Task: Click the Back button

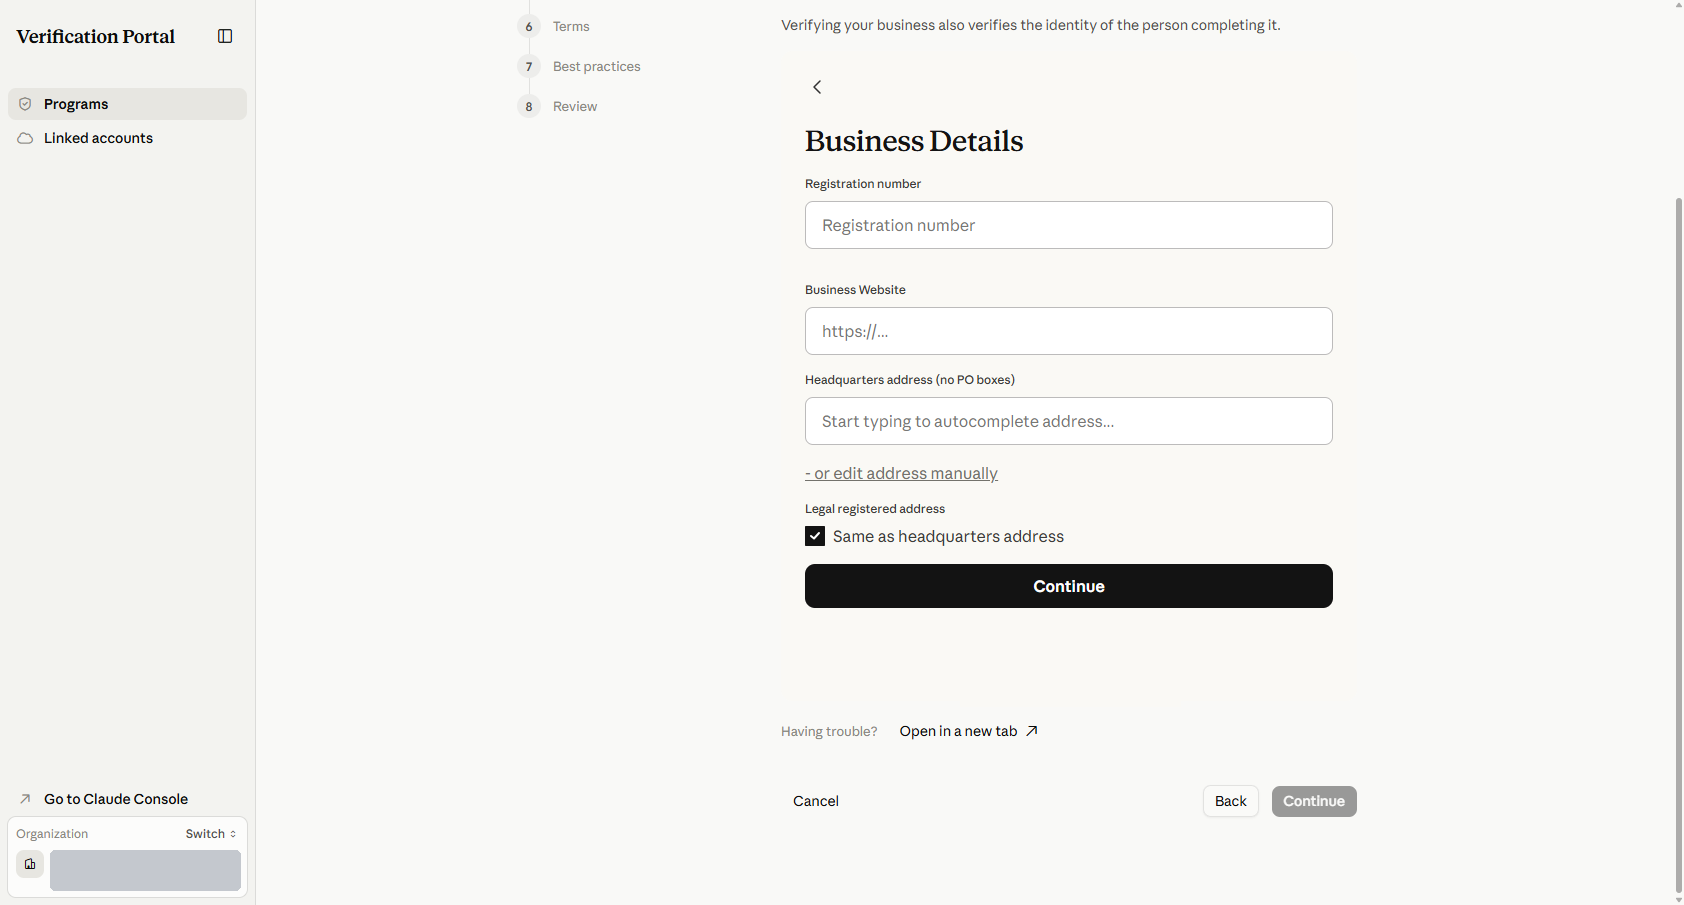Action: (x=1231, y=801)
